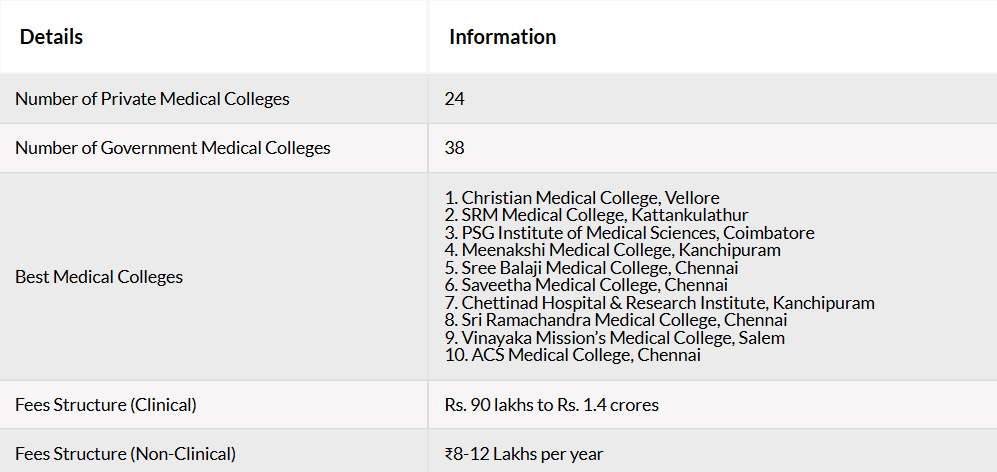Click the Fees Structure (Clinical) label

point(106,405)
